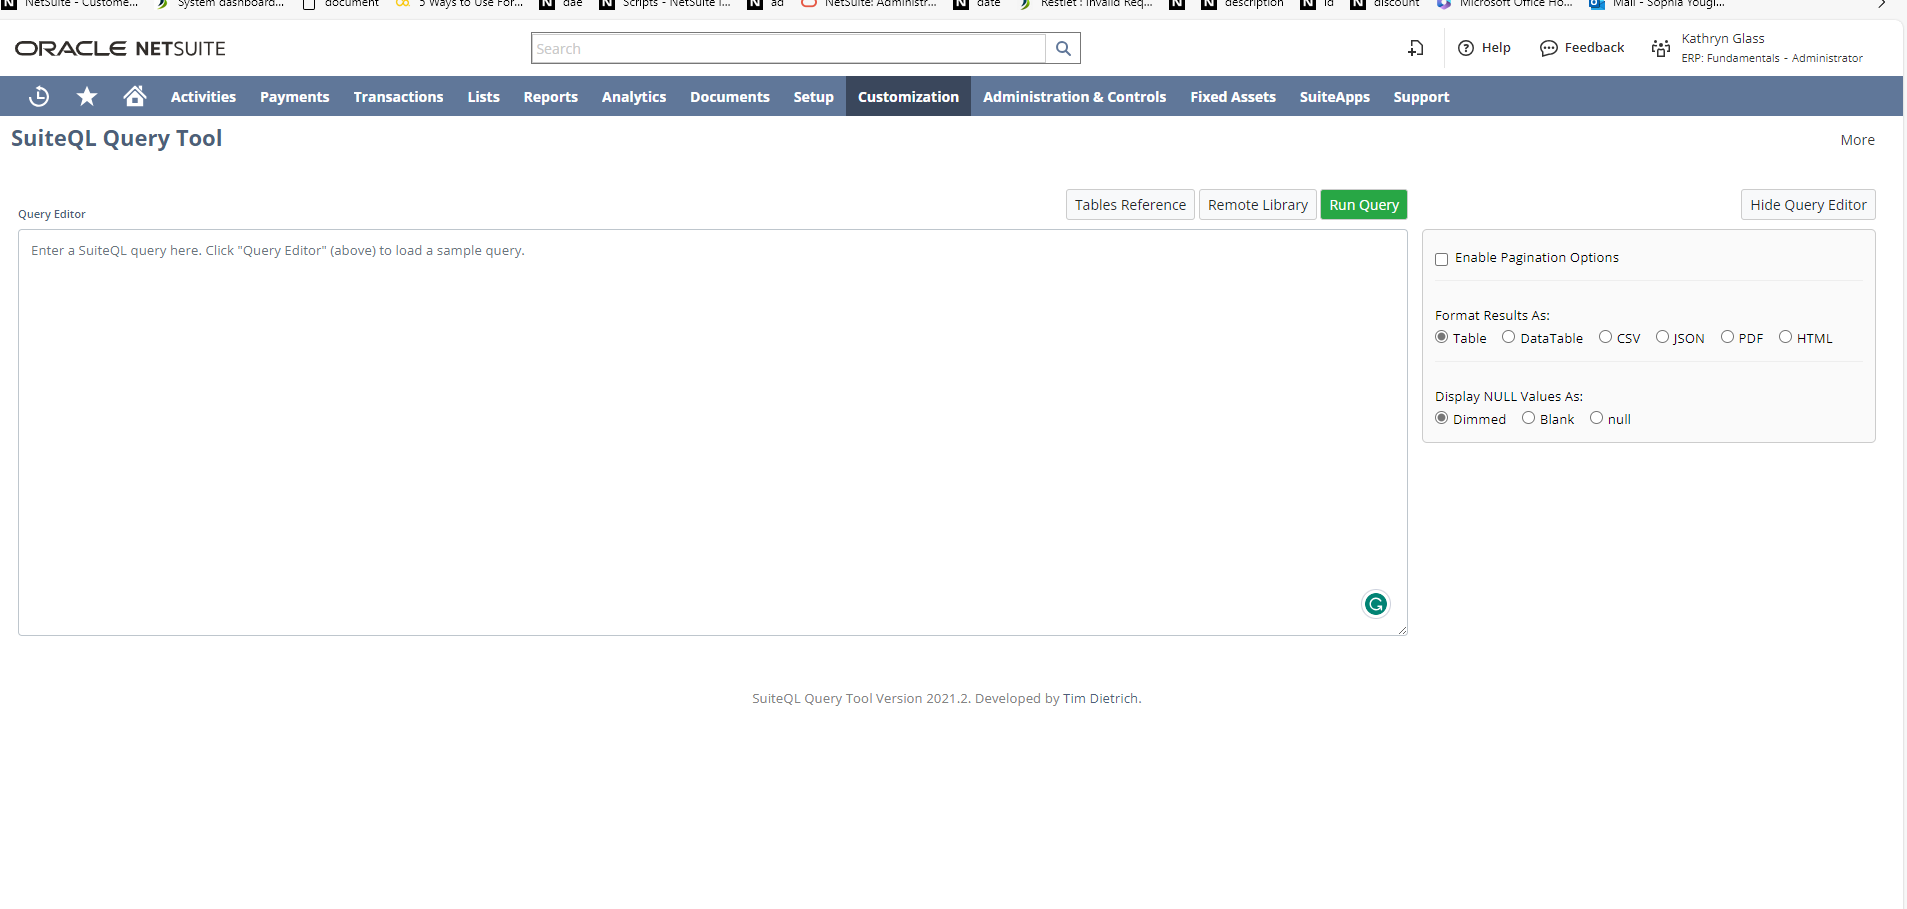Expand the More menu

[x=1857, y=140]
